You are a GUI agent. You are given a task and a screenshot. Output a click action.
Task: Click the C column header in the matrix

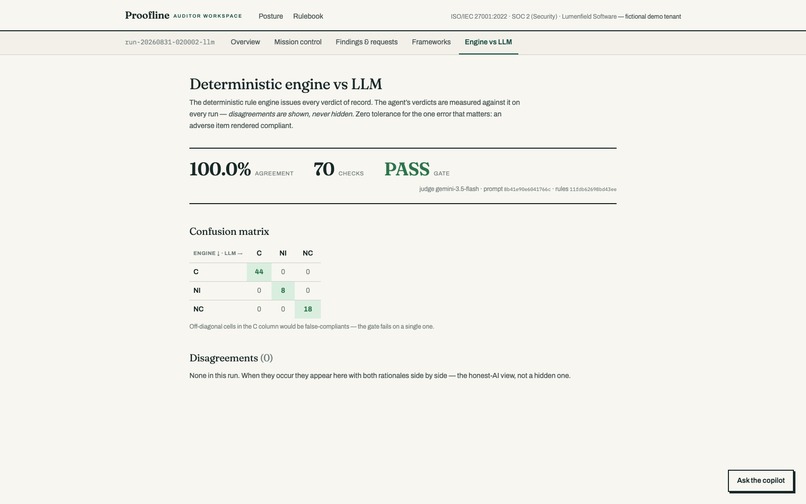(259, 253)
